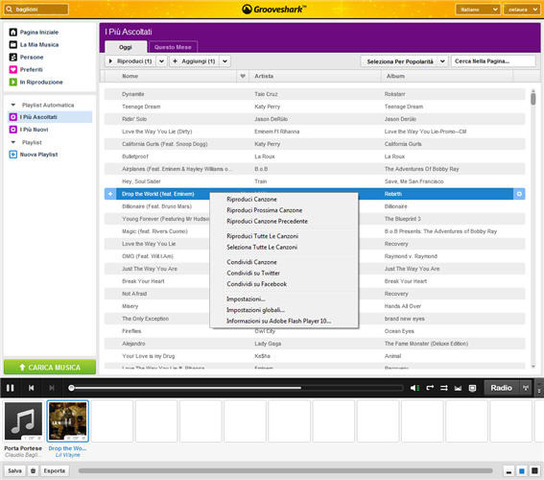Click the Aggiungi (1) button
The image size is (544, 480).
194,61
